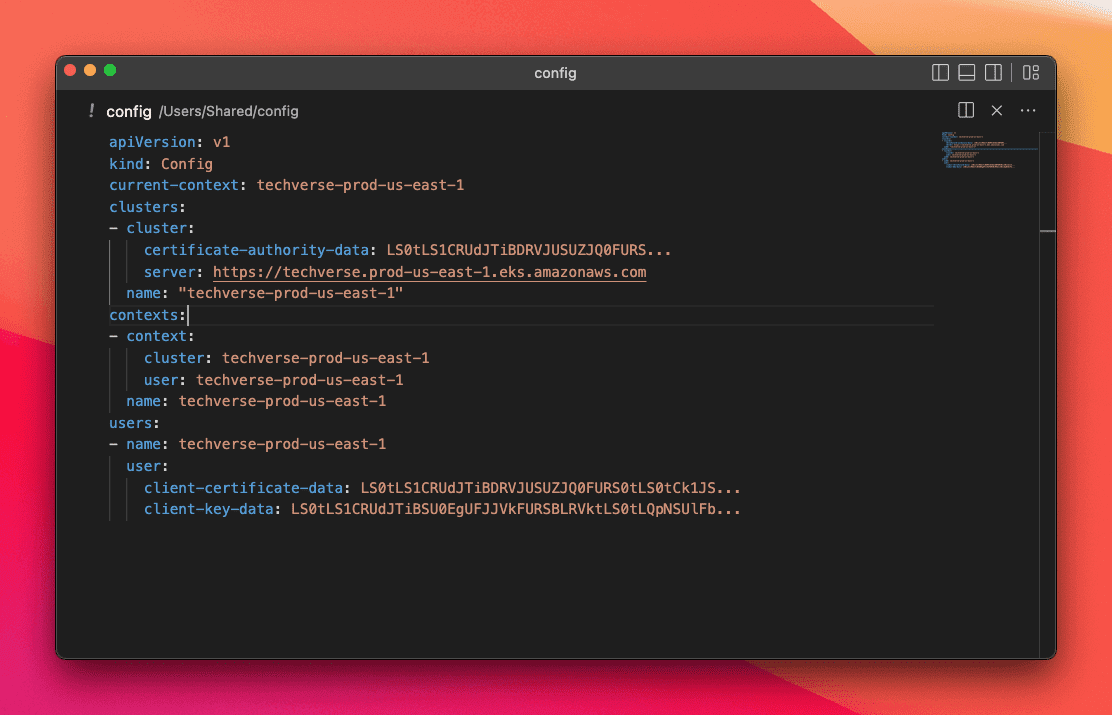The height and width of the screenshot is (715, 1112).
Task: Toggle the left dock panel
Action: [x=940, y=72]
